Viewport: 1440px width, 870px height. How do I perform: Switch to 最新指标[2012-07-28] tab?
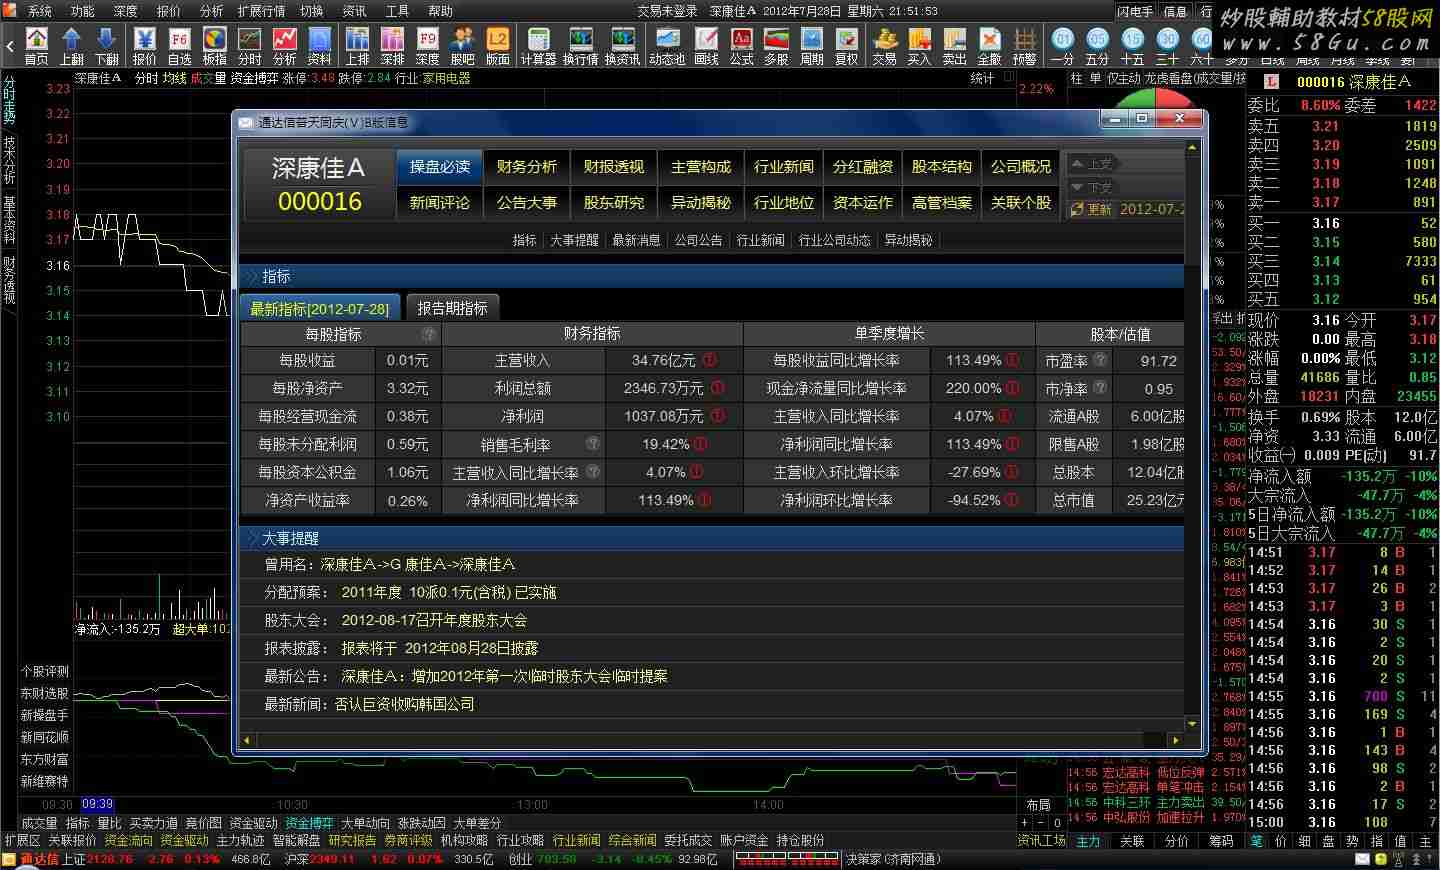(x=320, y=308)
